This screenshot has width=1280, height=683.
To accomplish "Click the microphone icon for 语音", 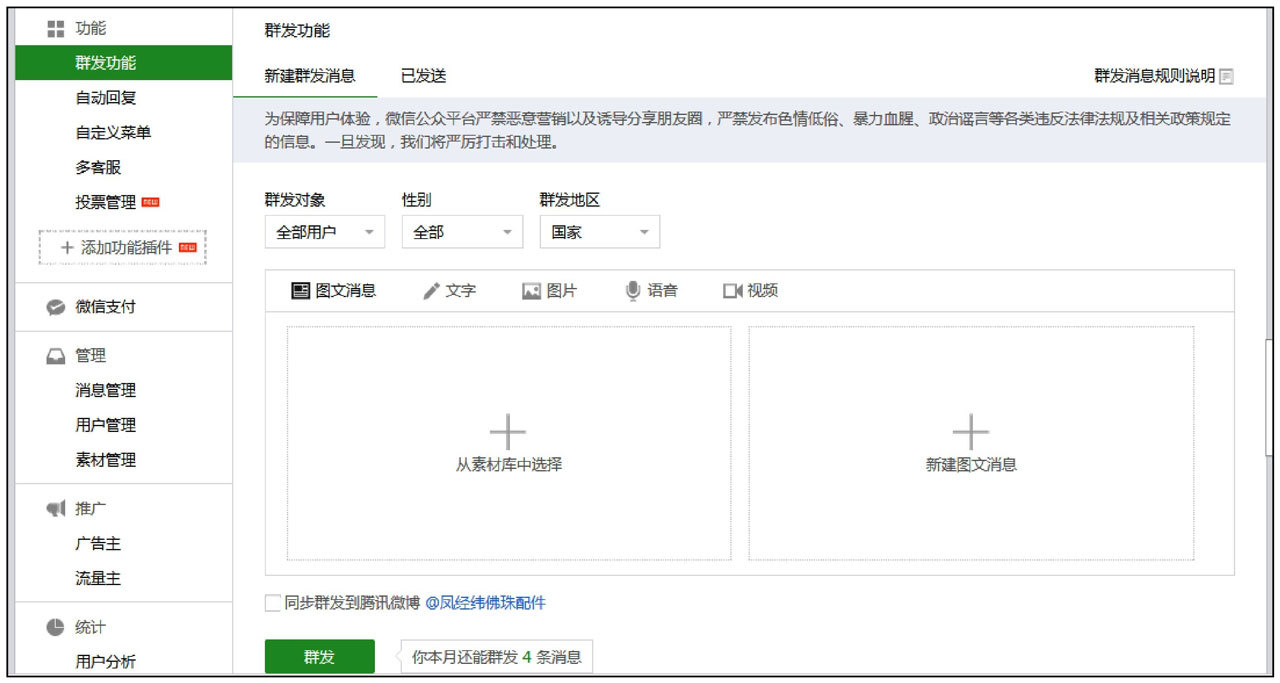I will tap(633, 291).
